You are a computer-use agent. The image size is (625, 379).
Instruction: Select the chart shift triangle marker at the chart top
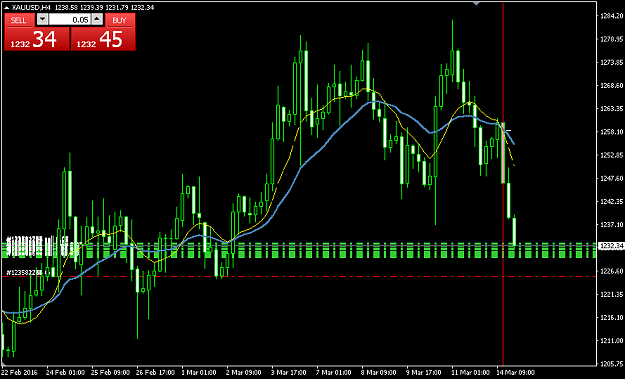click(476, 3)
